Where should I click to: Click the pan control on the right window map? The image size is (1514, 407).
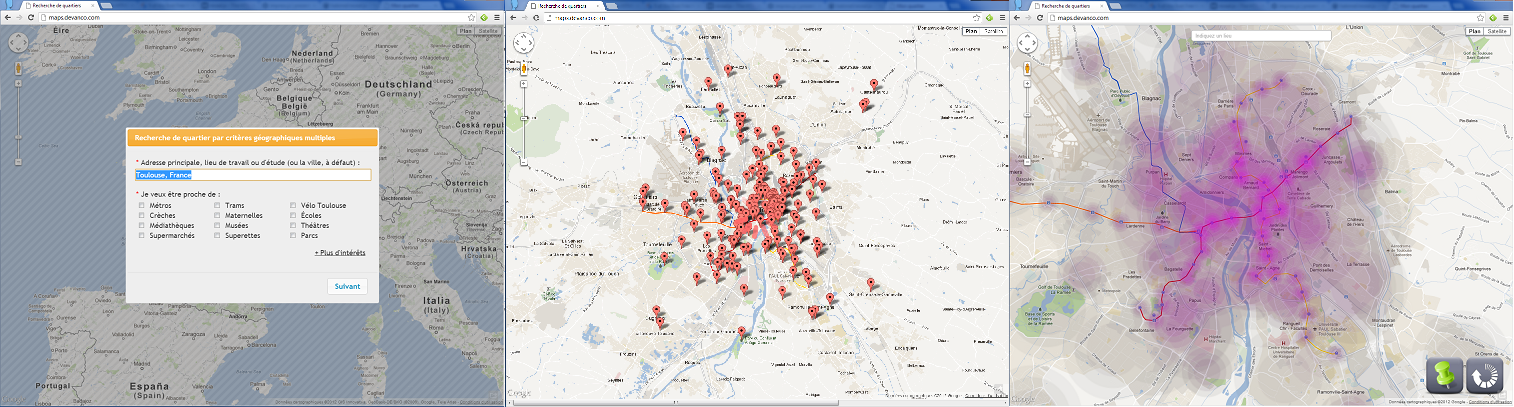click(x=1027, y=42)
